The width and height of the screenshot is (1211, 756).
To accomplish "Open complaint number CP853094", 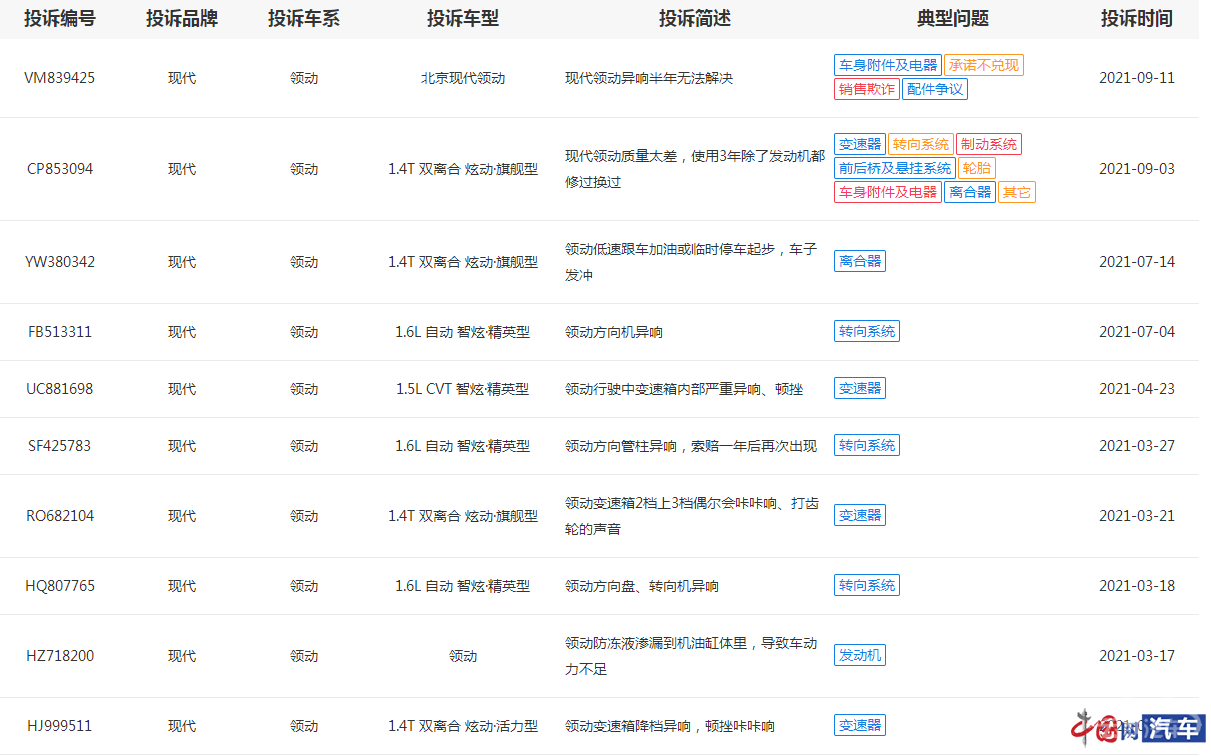I will coord(60,169).
